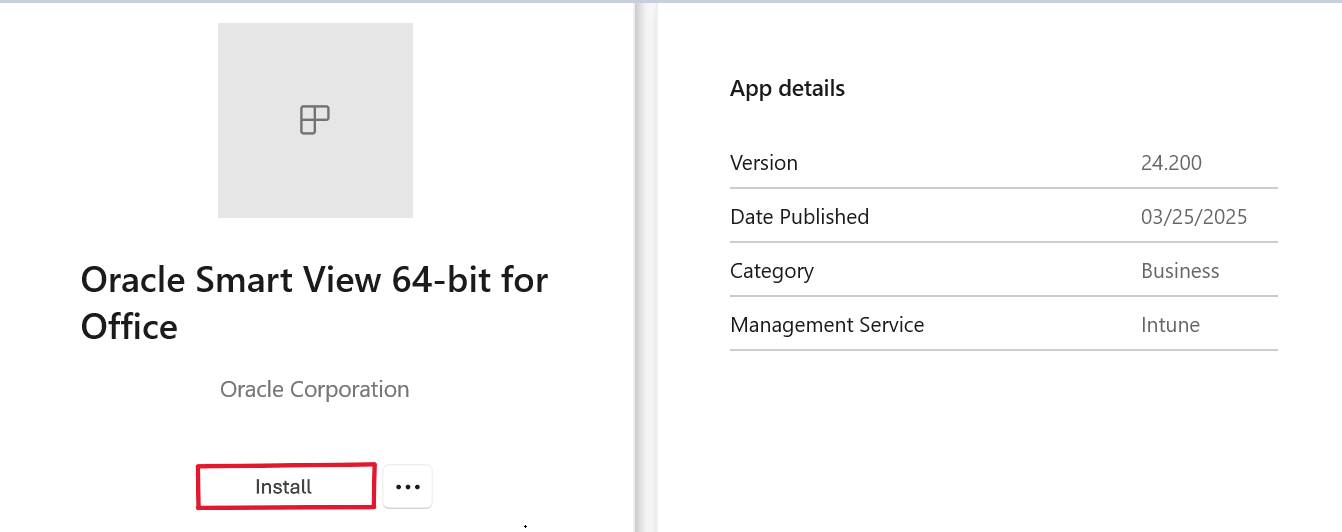Click the Business category value
Viewport: 1342px width, 532px height.
[1180, 270]
